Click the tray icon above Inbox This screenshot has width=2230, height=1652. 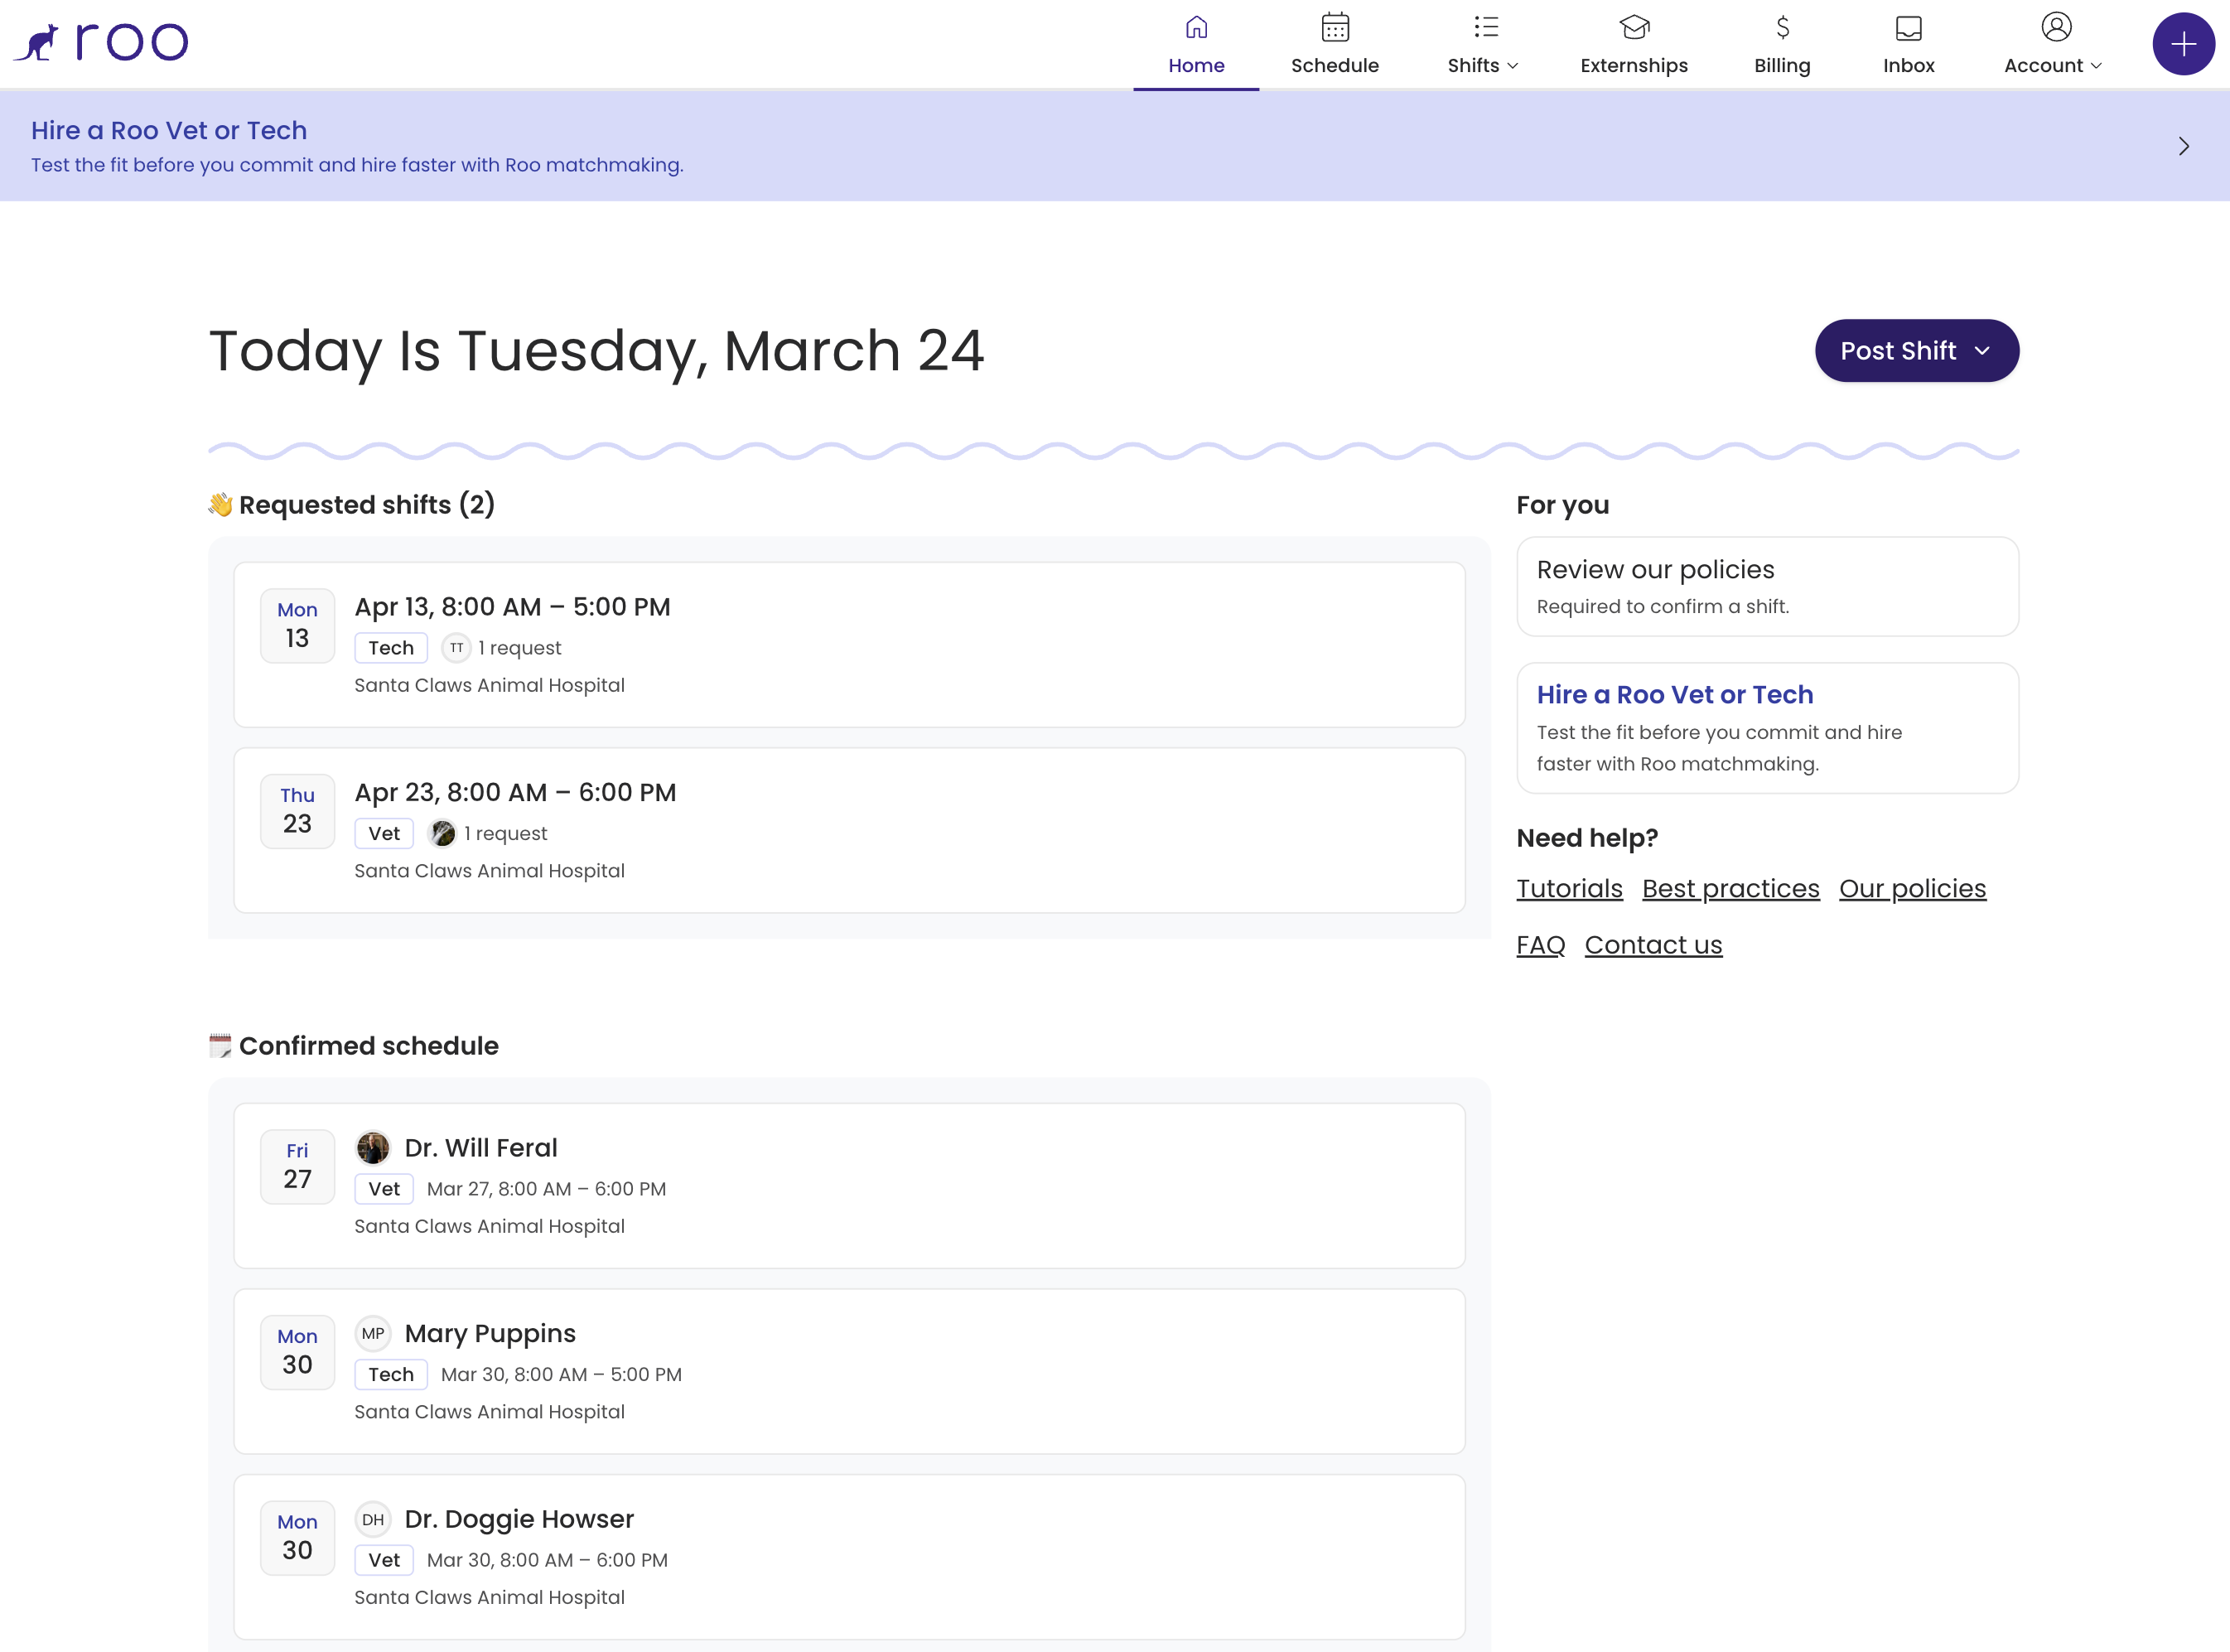1908,28
